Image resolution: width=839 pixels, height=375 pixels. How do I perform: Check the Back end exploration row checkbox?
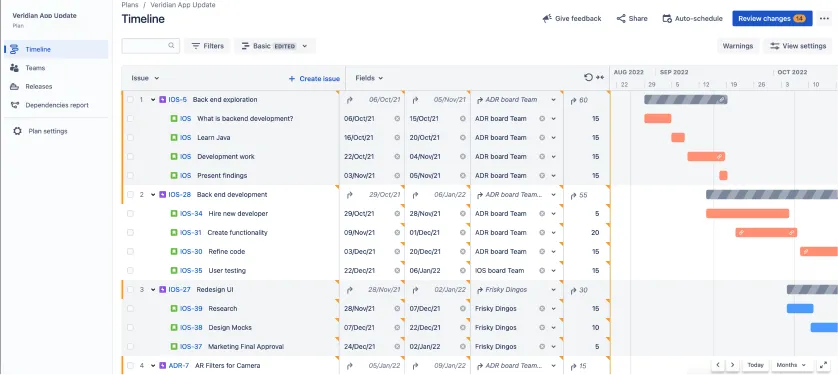(130, 100)
